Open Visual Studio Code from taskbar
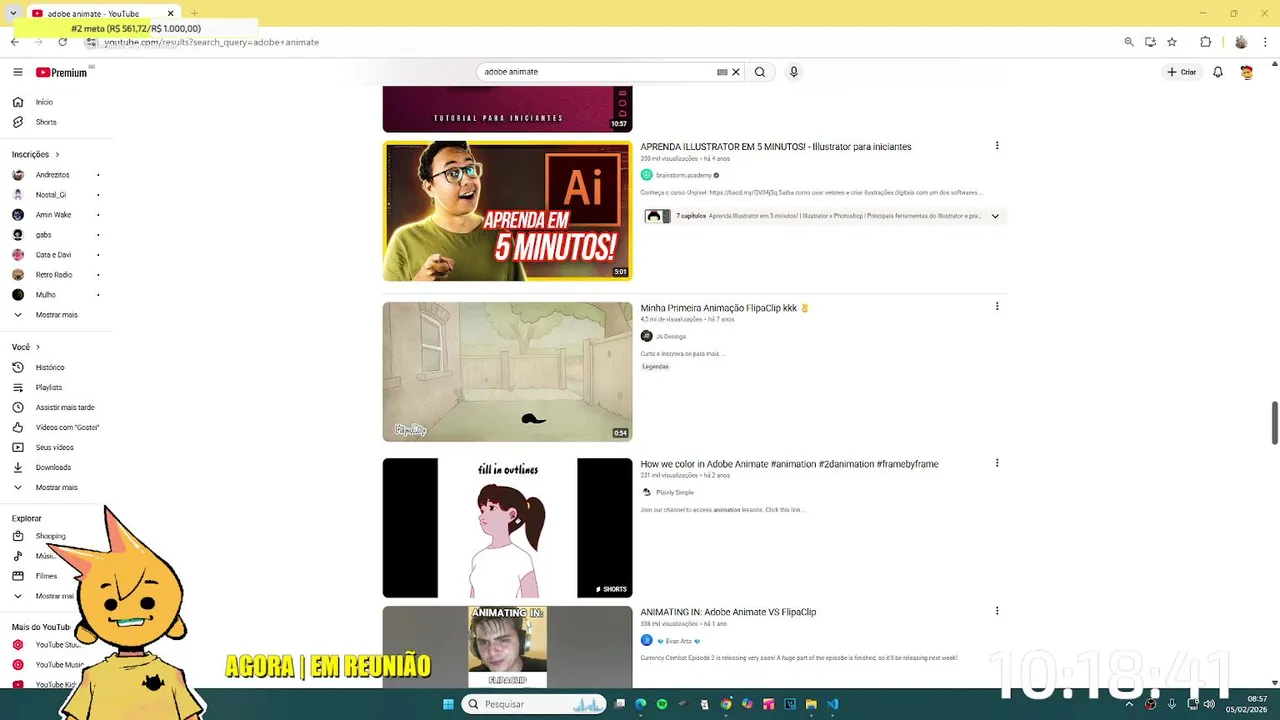This screenshot has width=1280, height=720. pos(832,704)
